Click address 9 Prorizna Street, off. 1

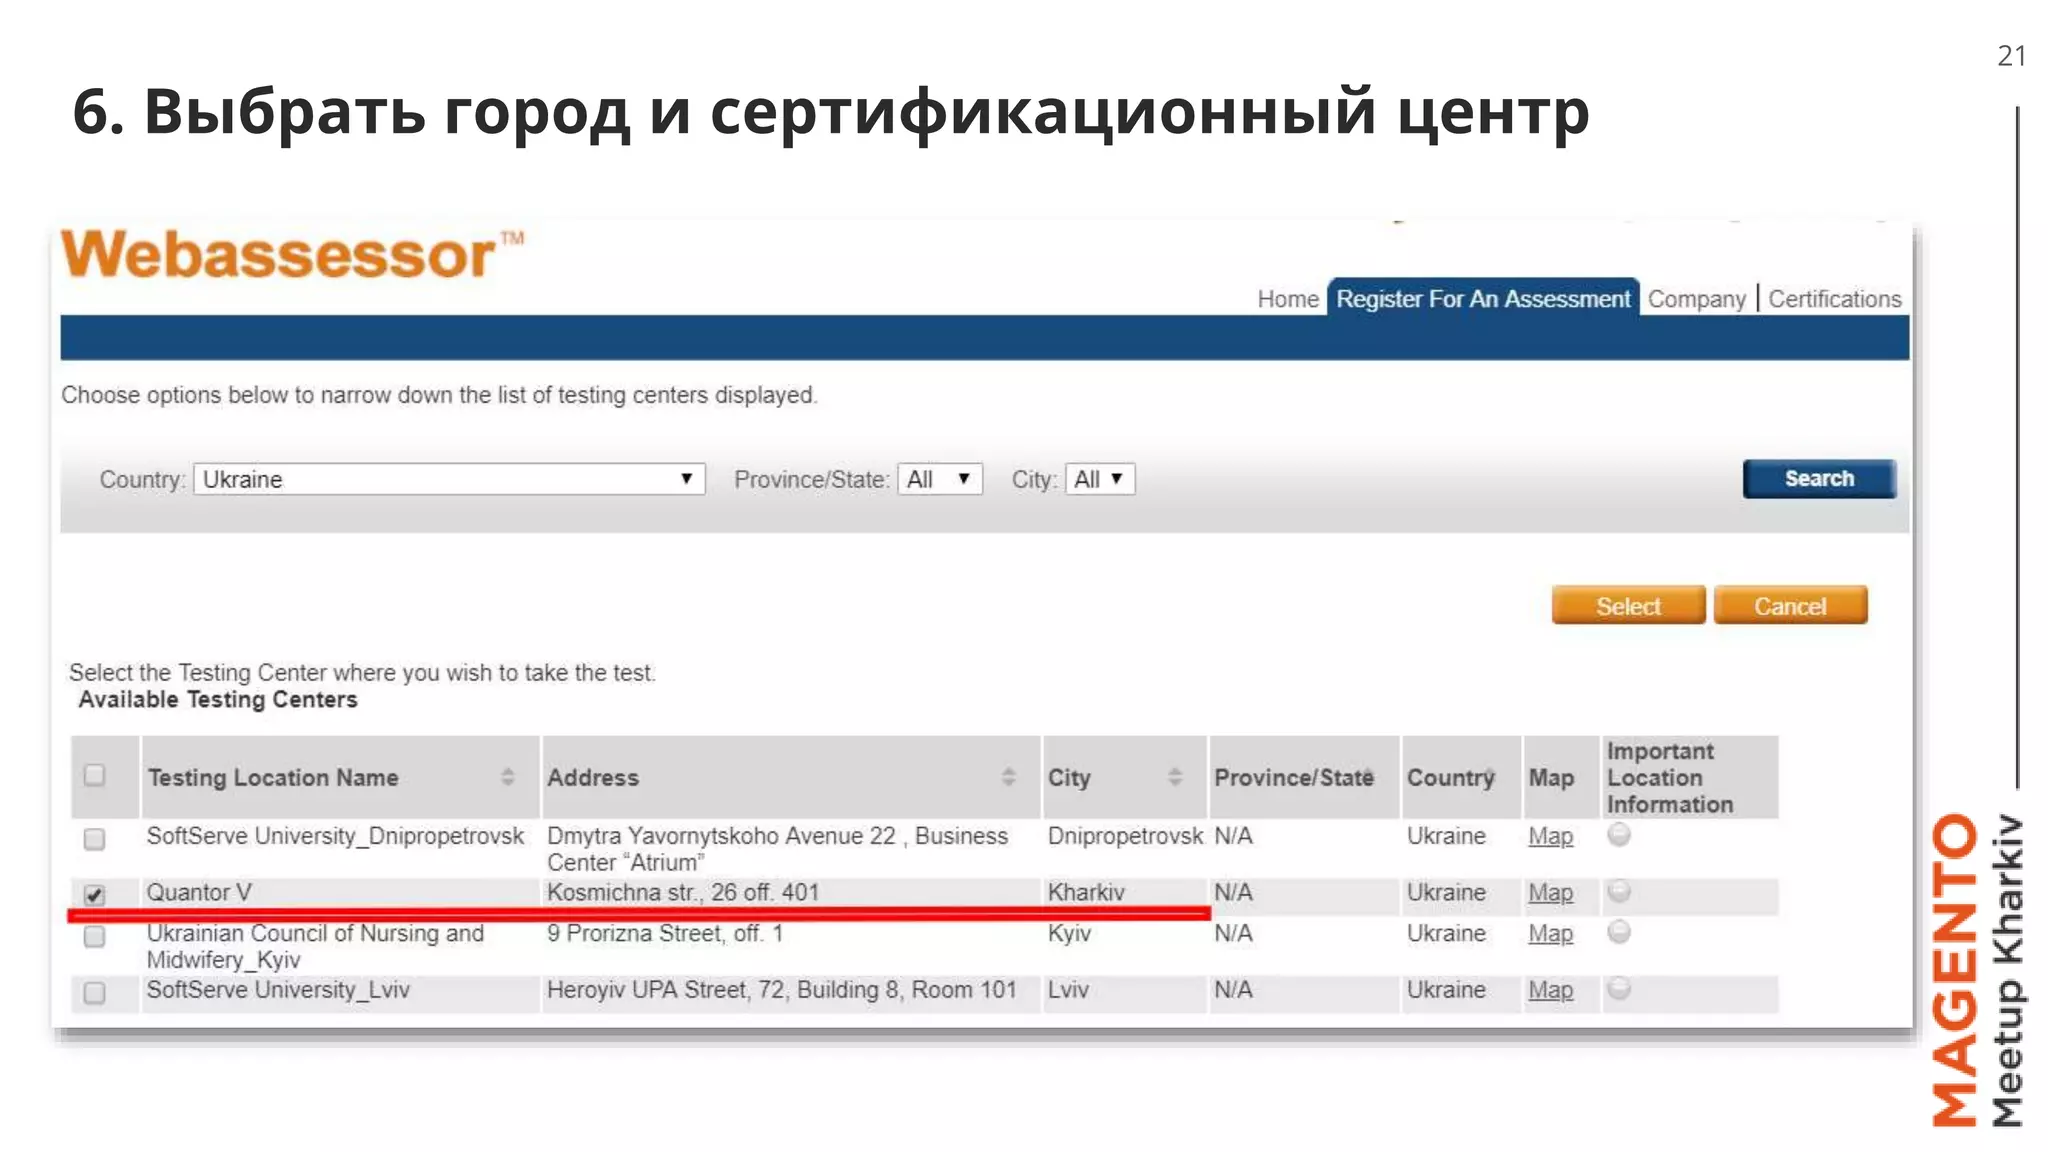pyautogui.click(x=665, y=933)
